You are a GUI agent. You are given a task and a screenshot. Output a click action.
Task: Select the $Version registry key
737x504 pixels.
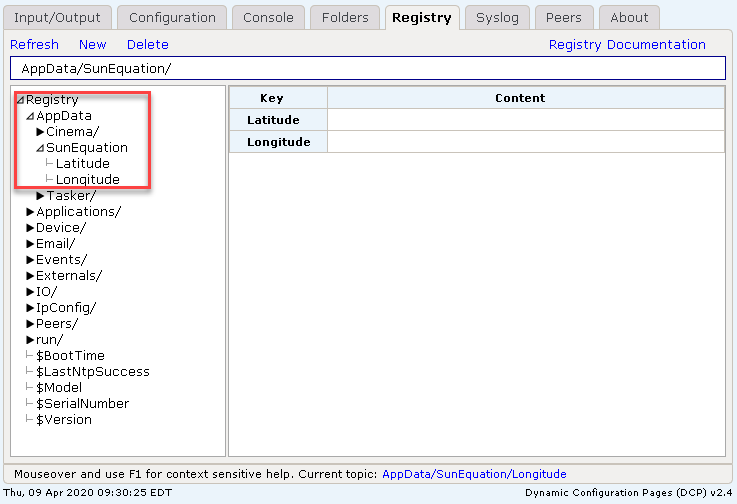(x=64, y=419)
